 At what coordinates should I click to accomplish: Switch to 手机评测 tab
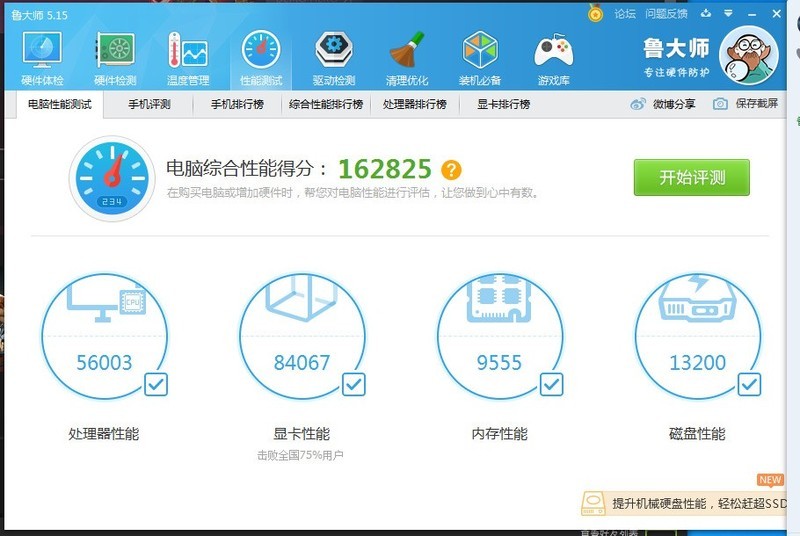[x=149, y=105]
